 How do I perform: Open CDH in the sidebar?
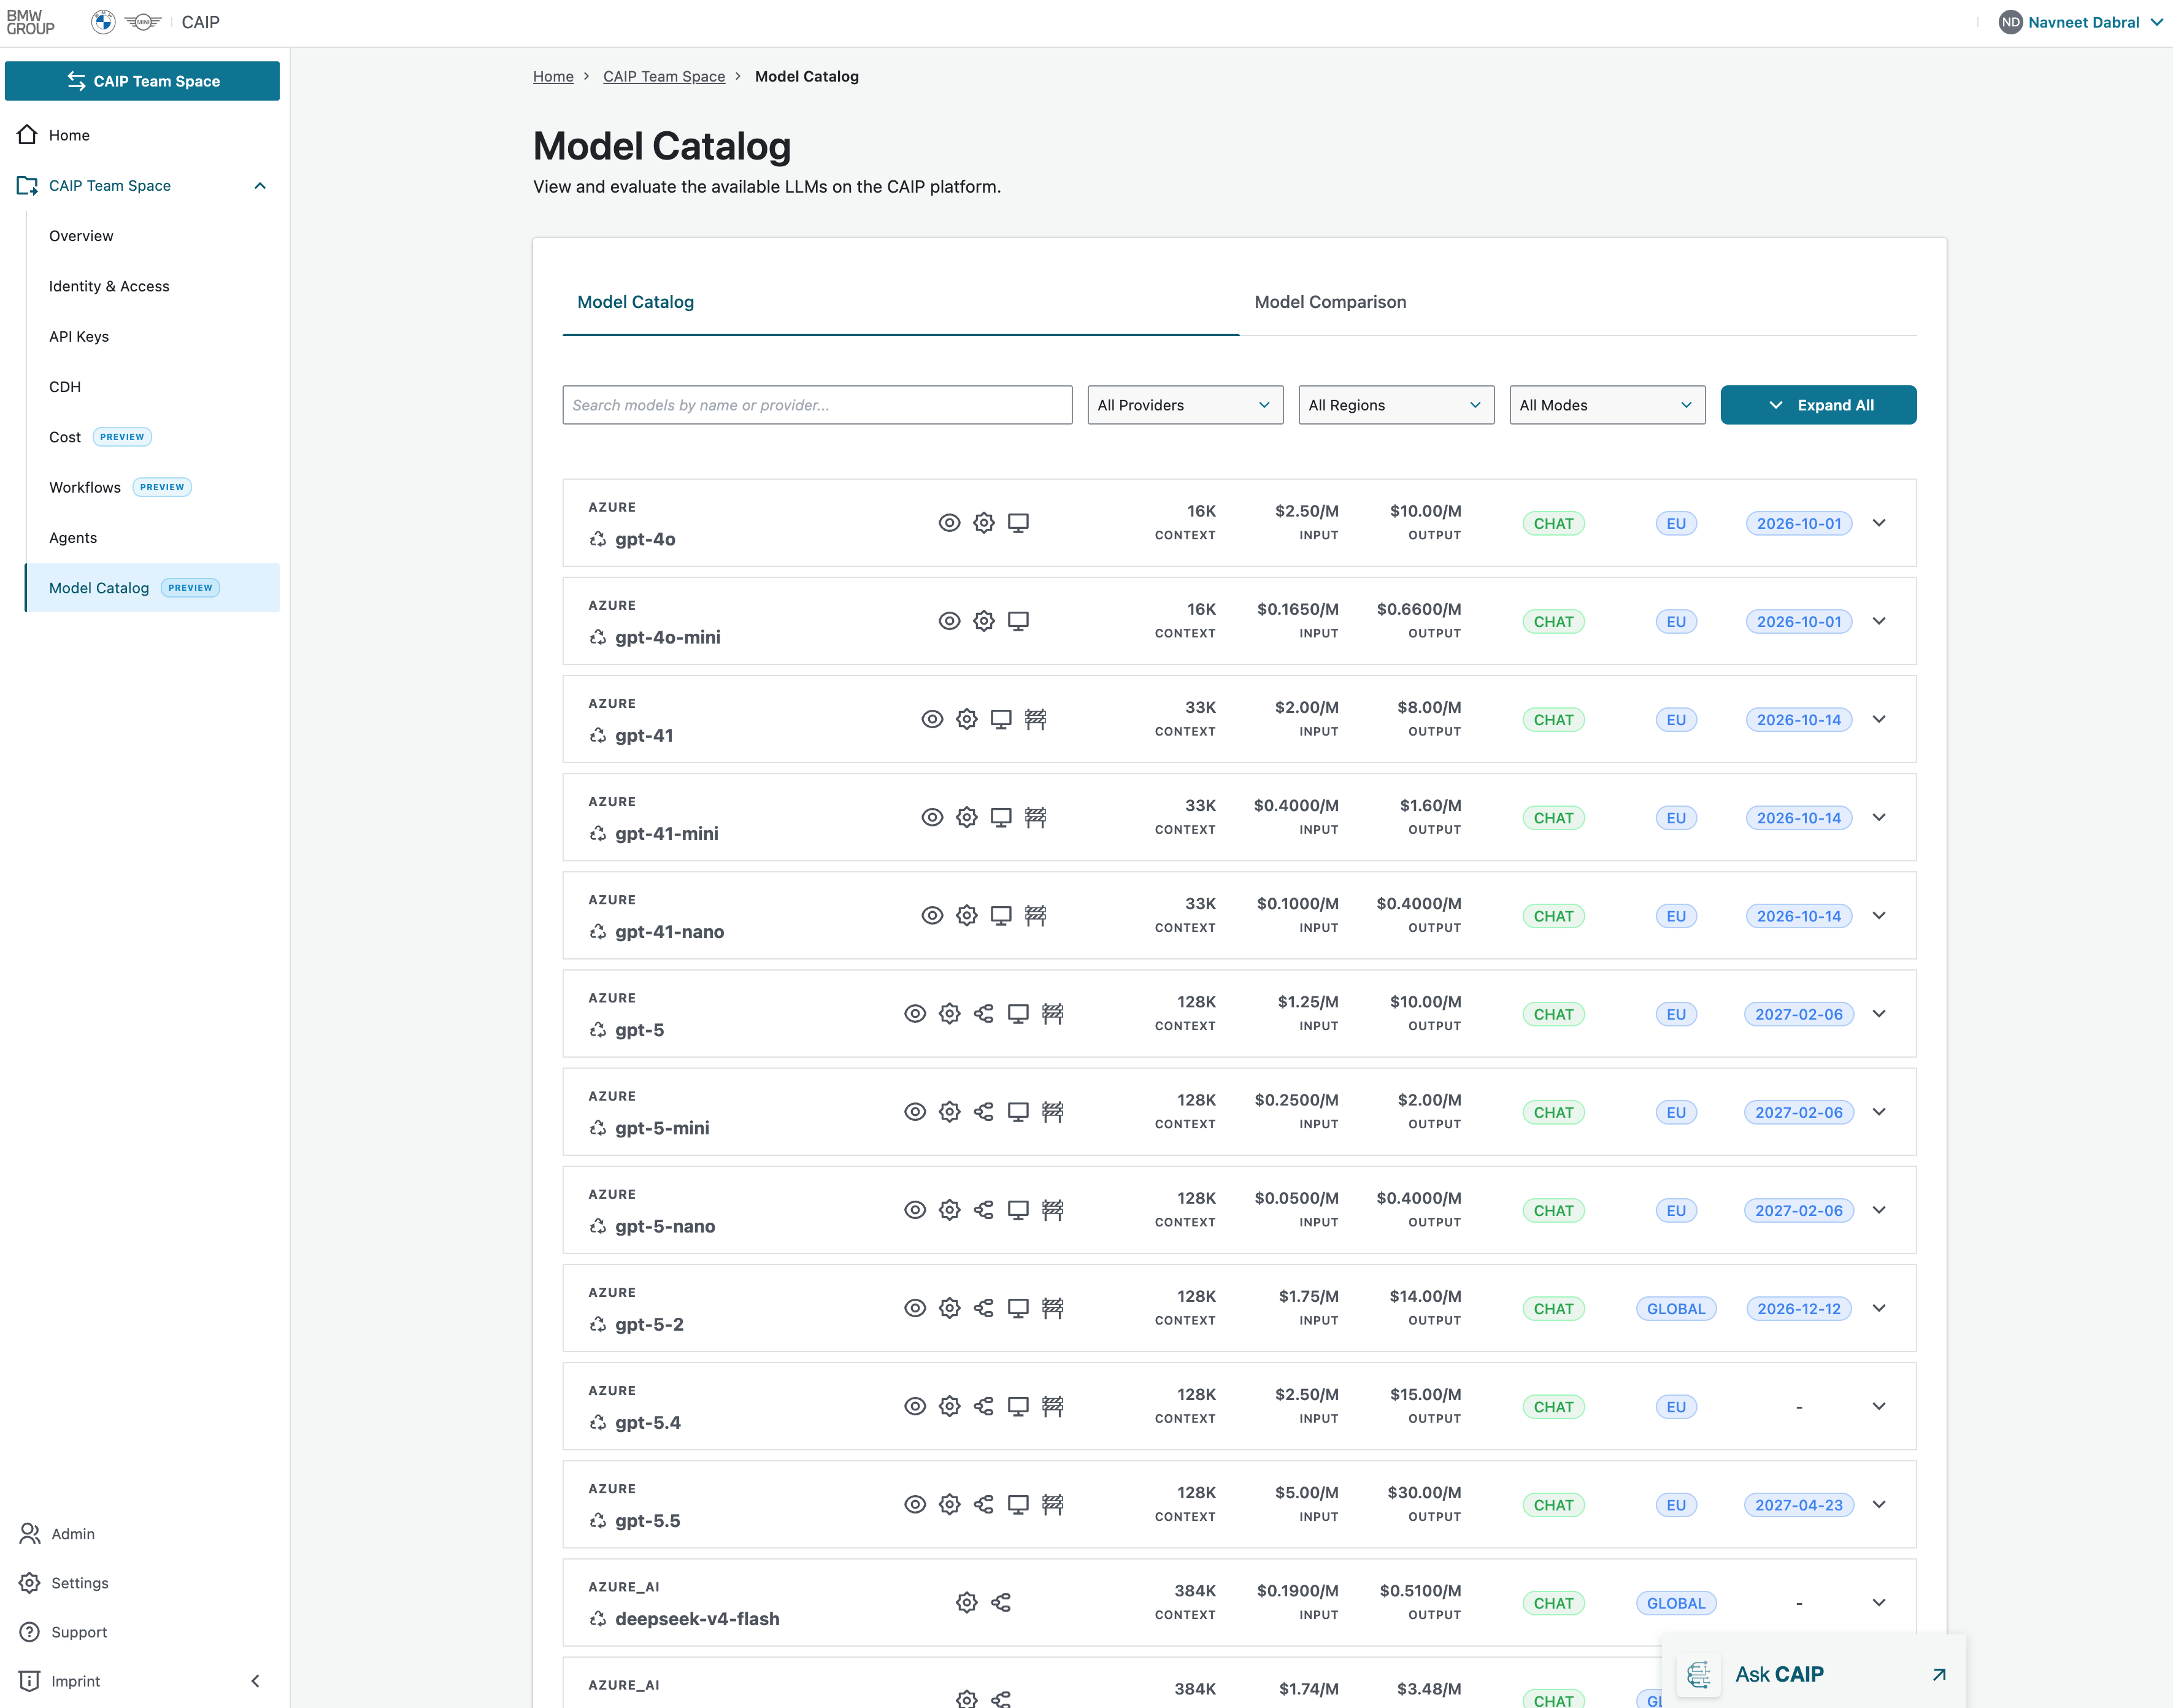click(x=65, y=387)
